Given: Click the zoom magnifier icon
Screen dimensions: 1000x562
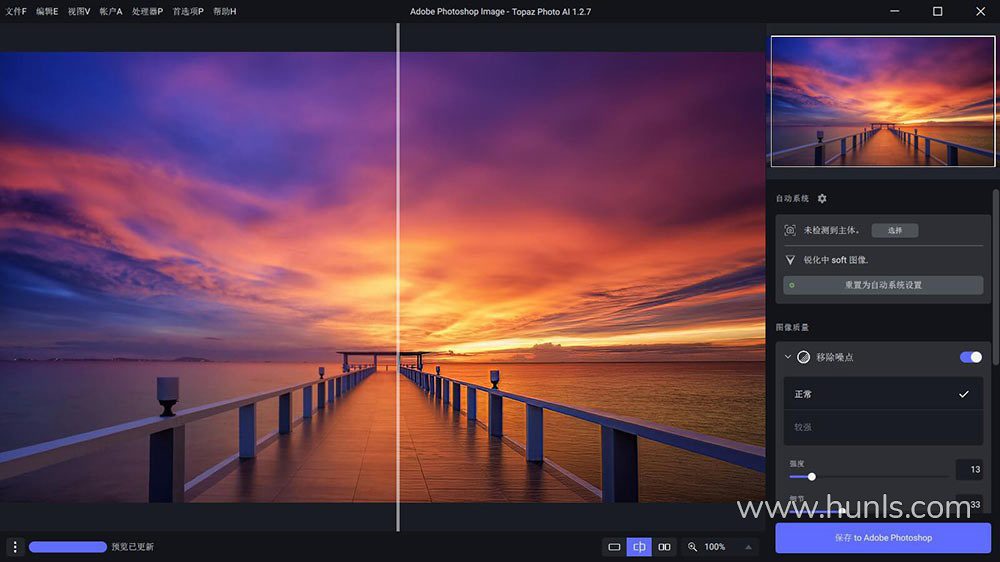Looking at the screenshot, I should point(693,547).
